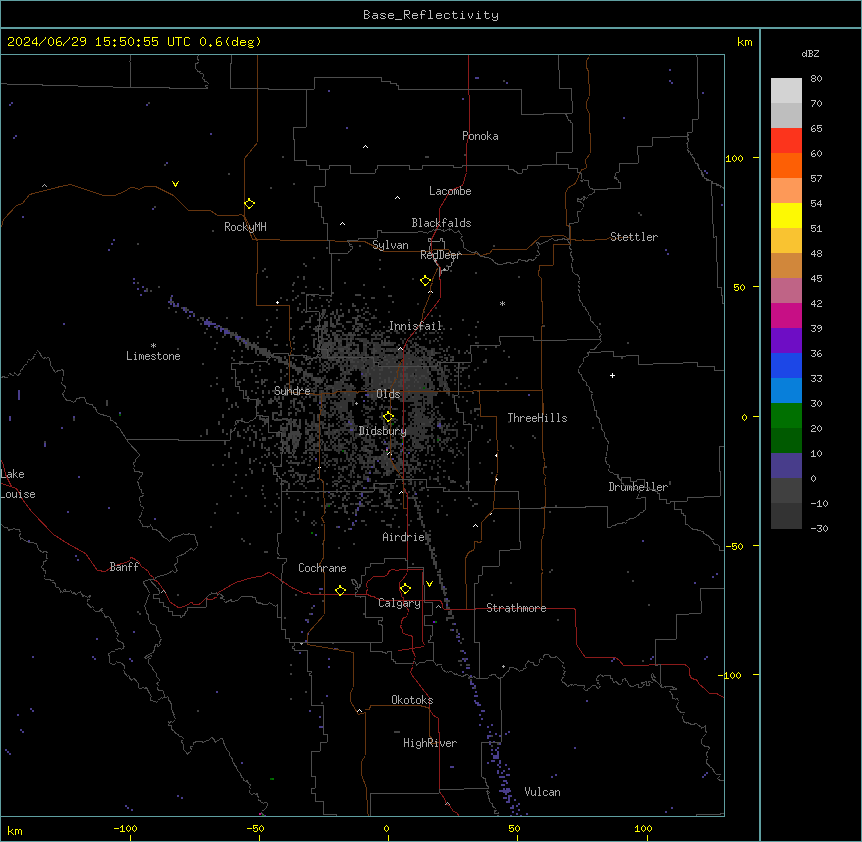
Task: Click the yellow marker below Cochrane label
Action: pyautogui.click(x=340, y=590)
